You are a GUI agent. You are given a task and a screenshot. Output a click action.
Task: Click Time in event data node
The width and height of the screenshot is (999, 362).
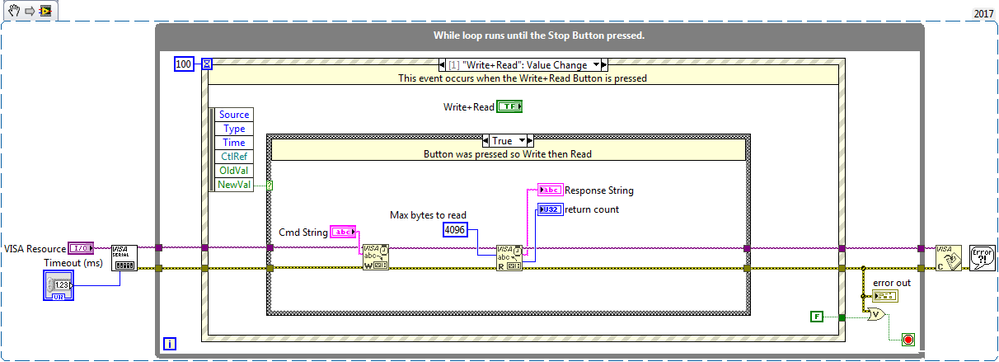(234, 143)
